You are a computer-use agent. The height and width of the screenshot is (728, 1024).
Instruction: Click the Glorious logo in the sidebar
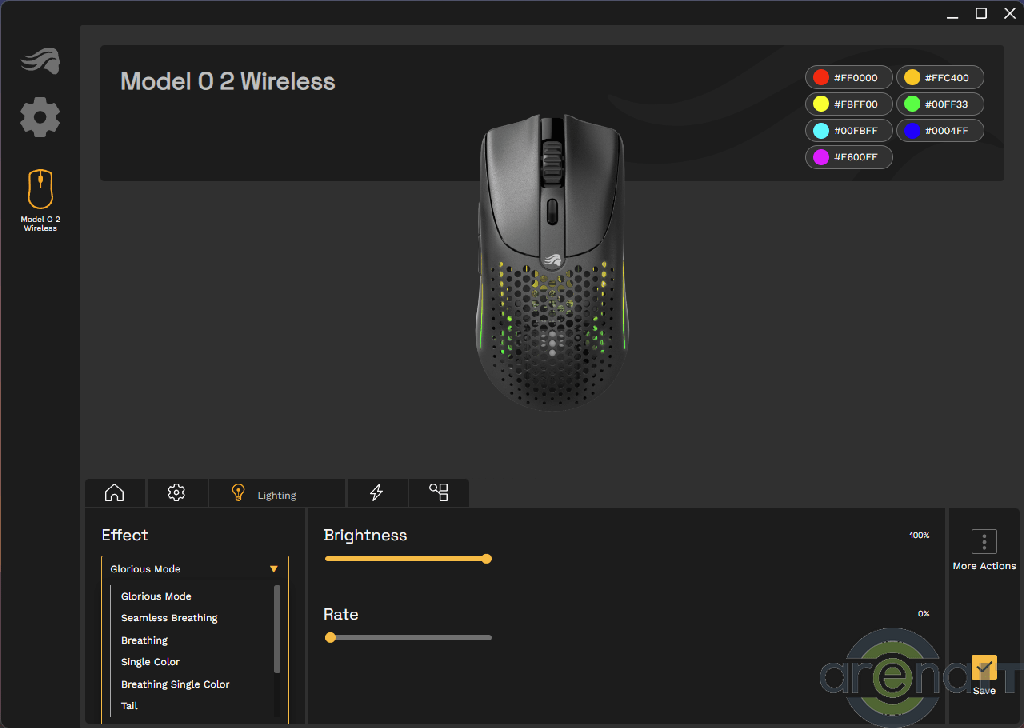coord(40,61)
